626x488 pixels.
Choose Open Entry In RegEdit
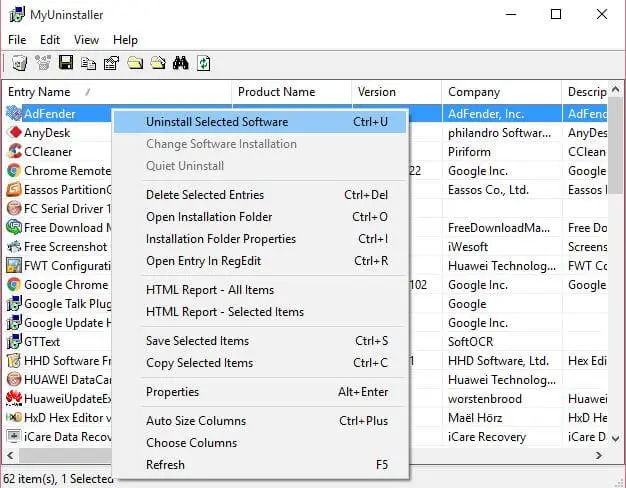pos(260,261)
